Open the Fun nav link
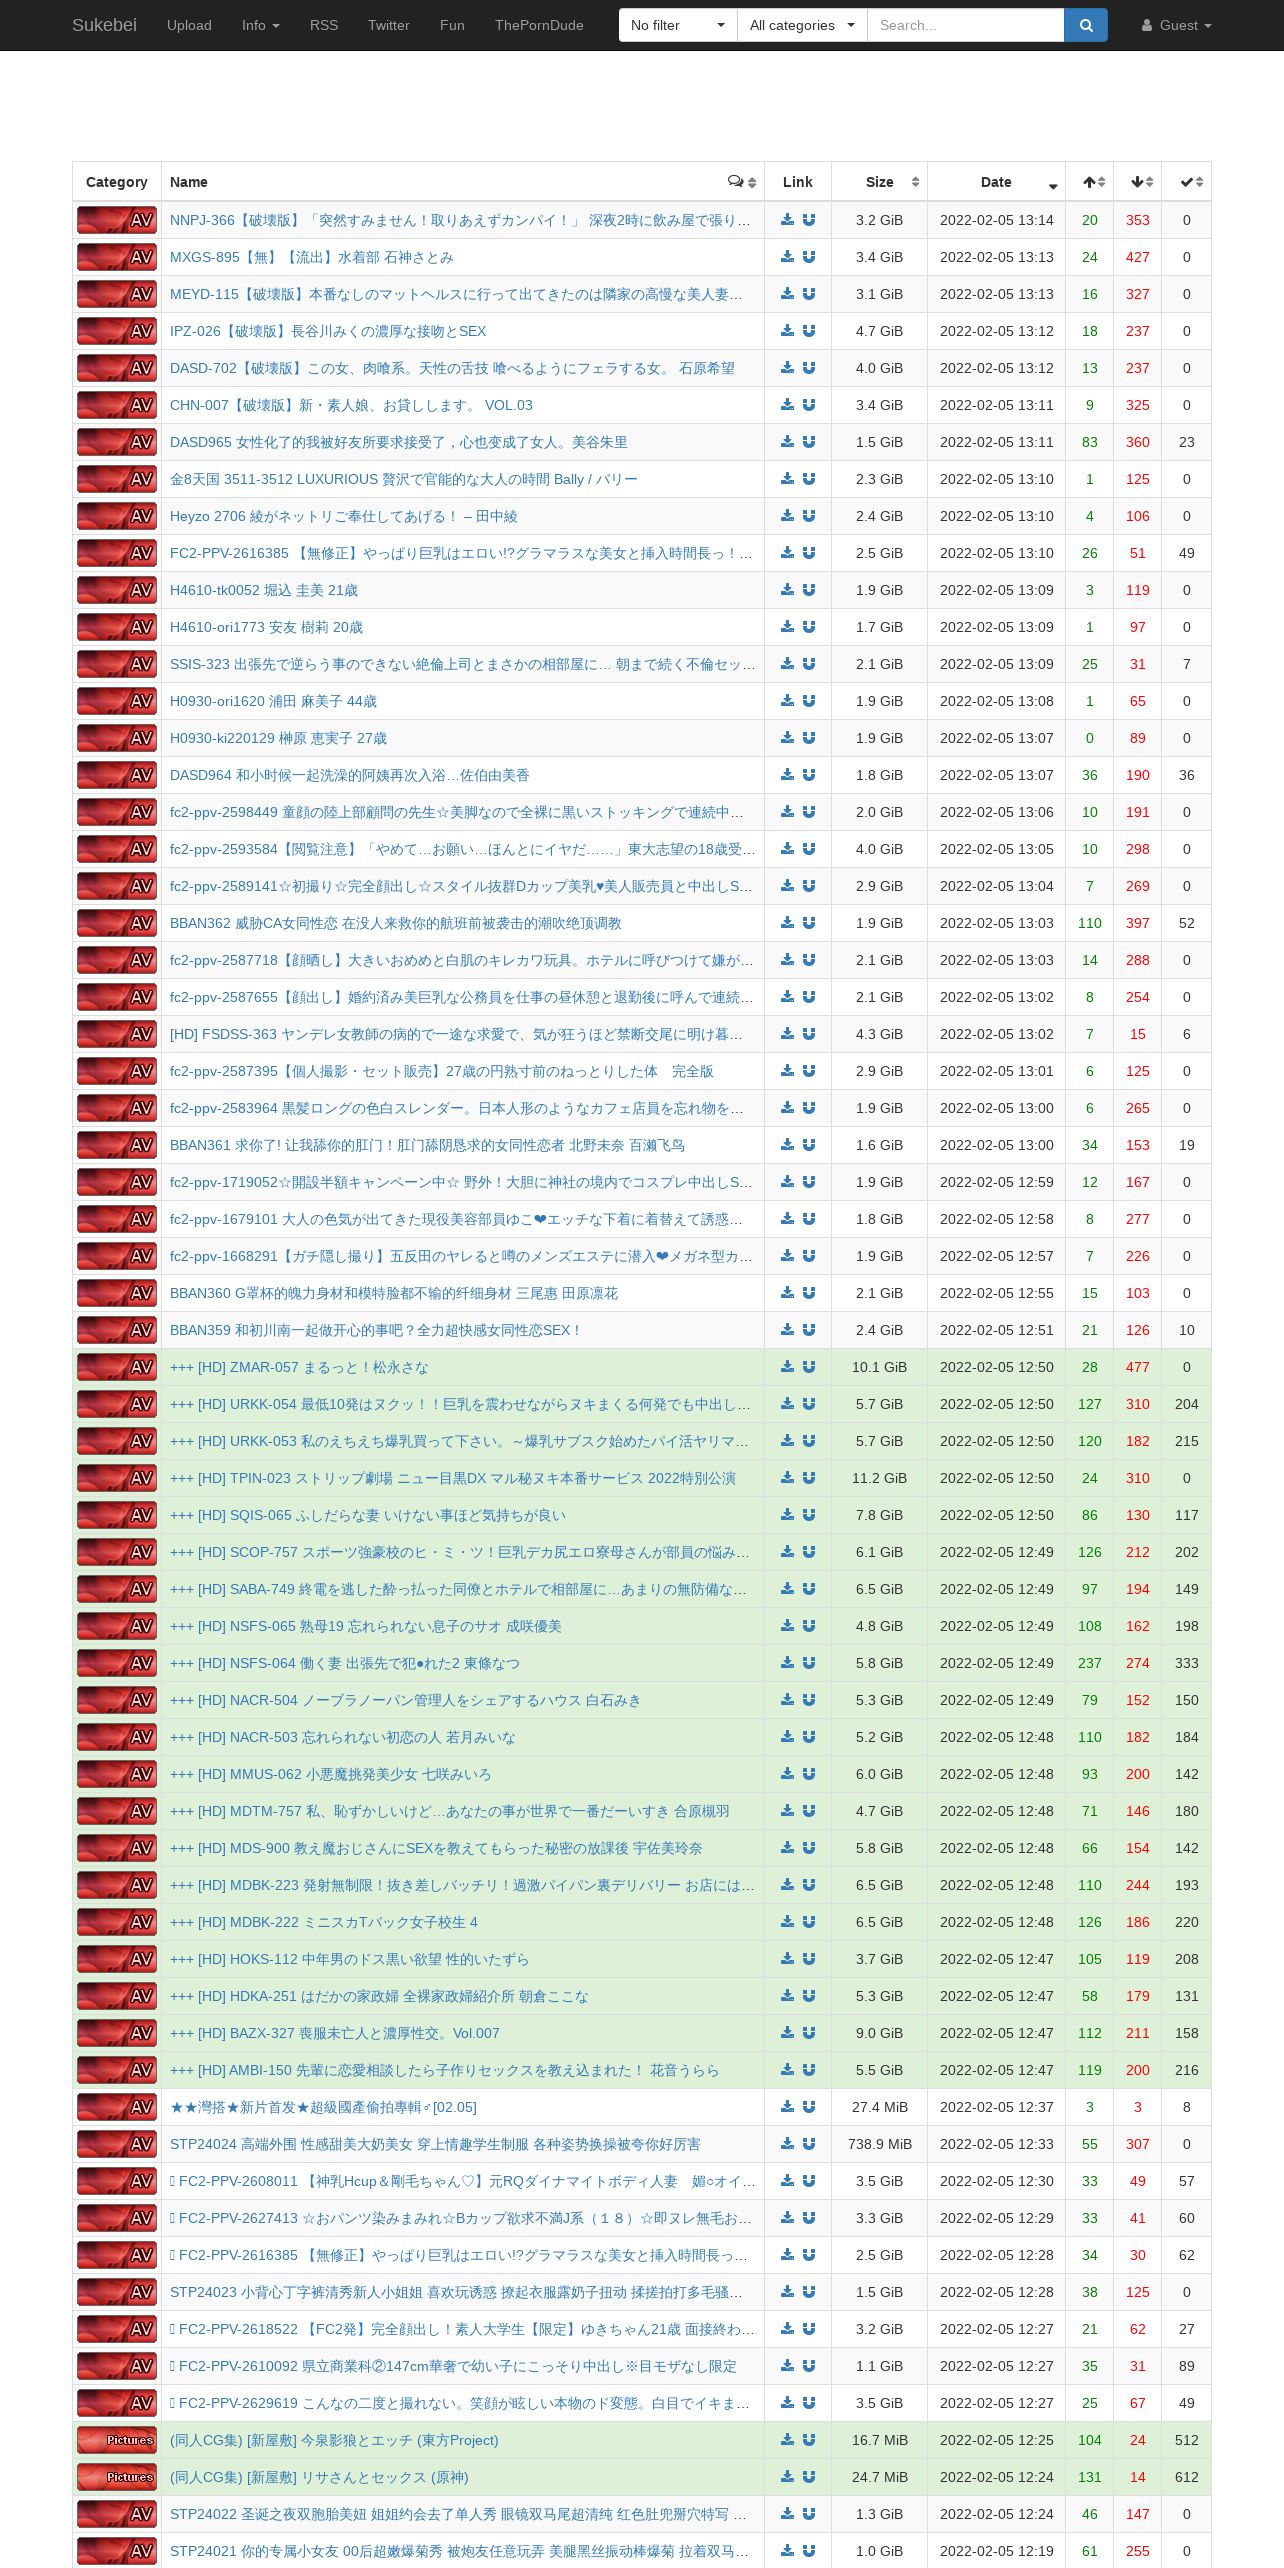Image resolution: width=1284 pixels, height=2568 pixels. point(452,25)
